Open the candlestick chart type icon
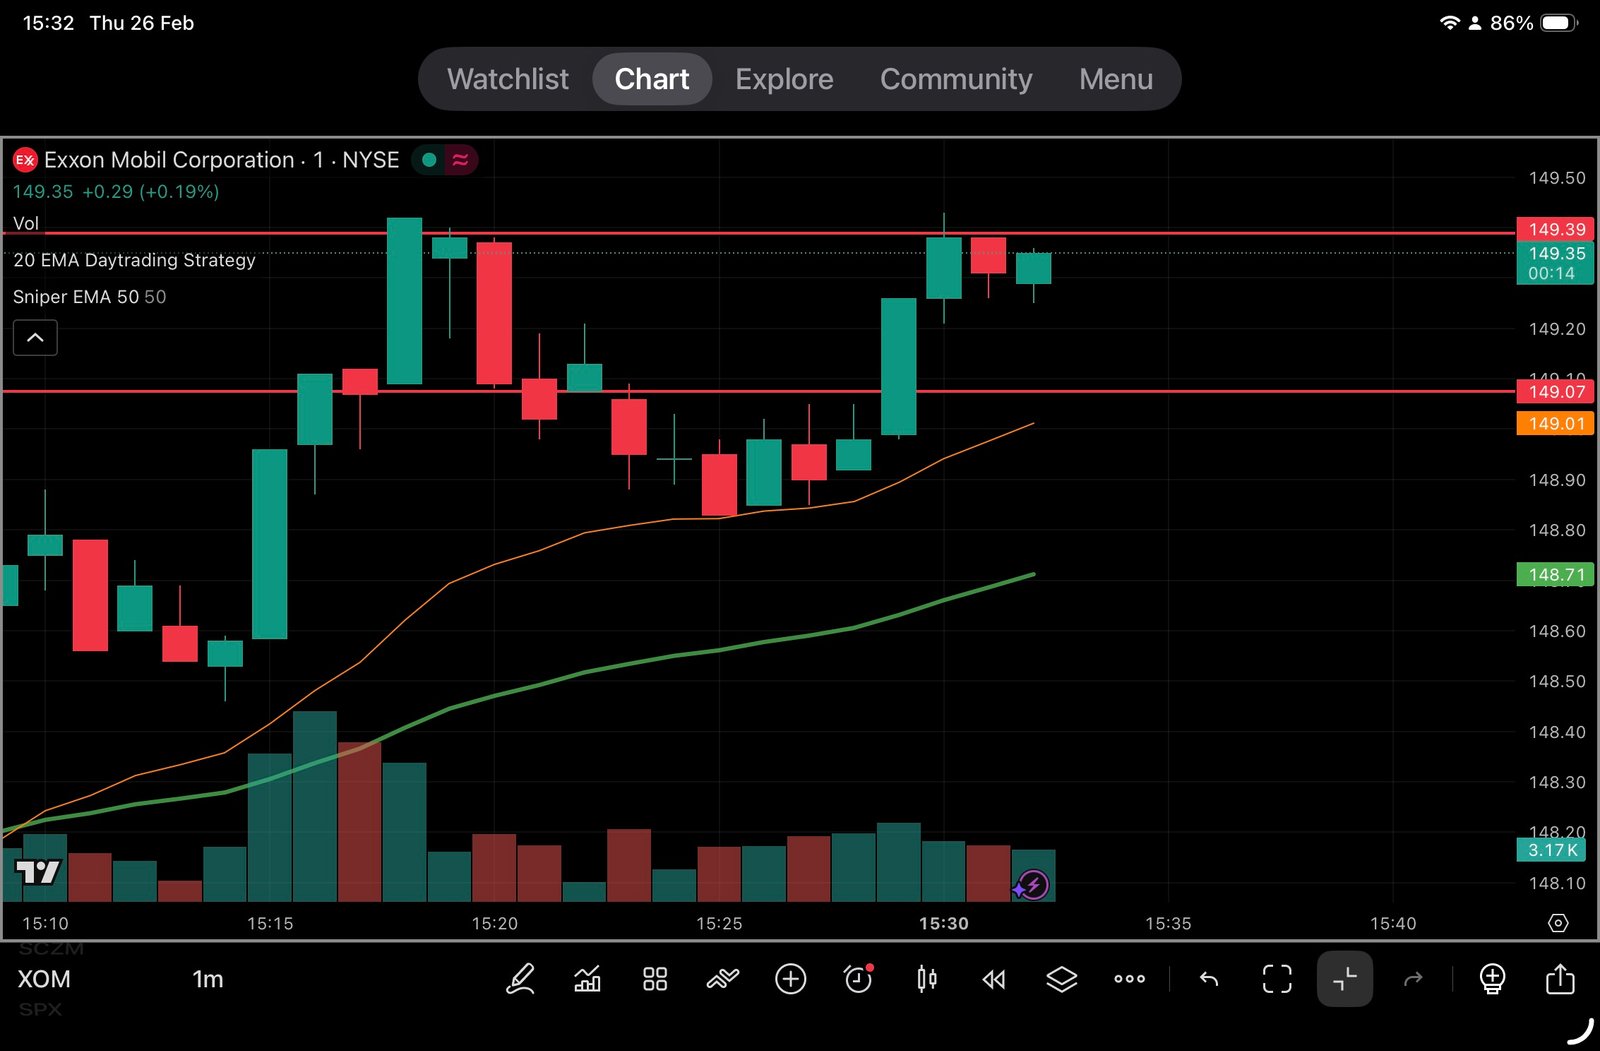Screen dimensions: 1600x1051 [x=927, y=979]
